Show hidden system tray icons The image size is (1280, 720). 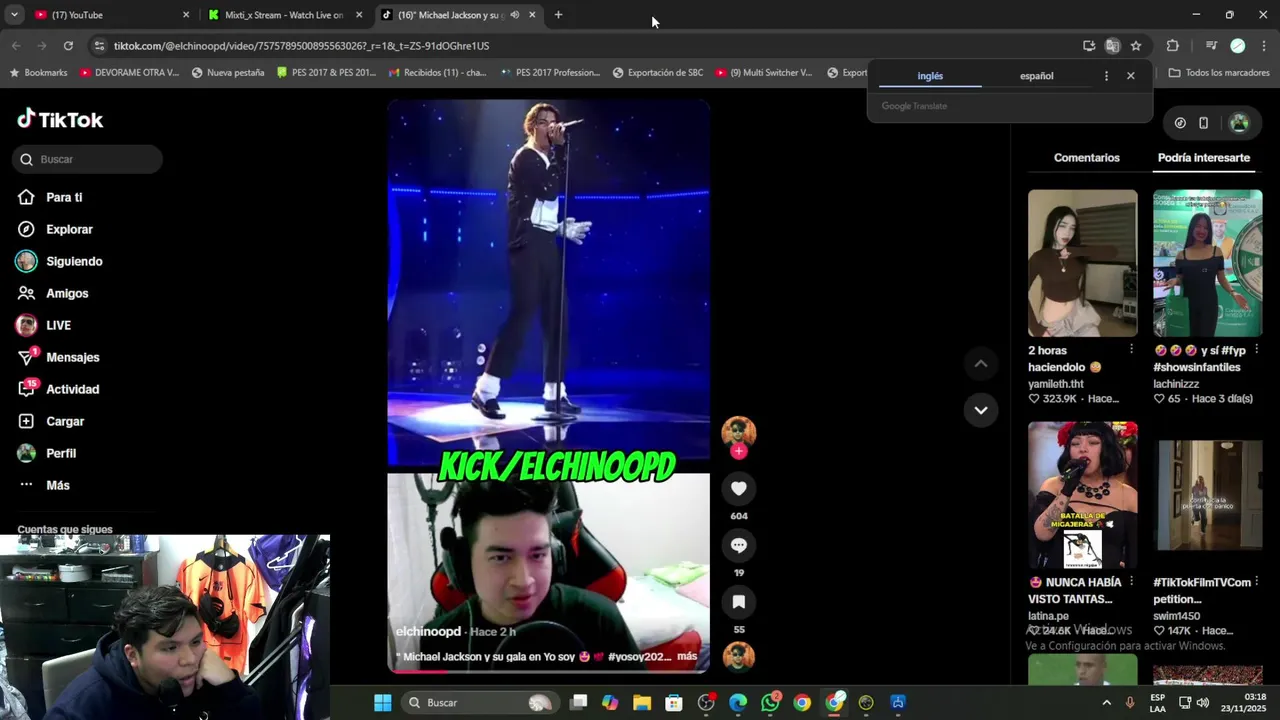tap(1106, 703)
